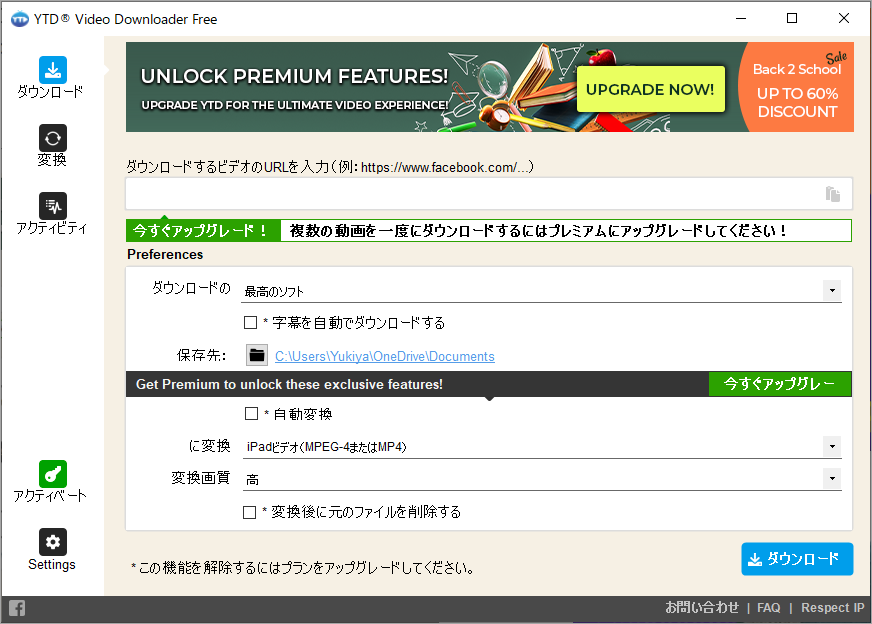Open the 変換画質 dropdown set to 高
872x624 pixels.
click(x=833, y=477)
